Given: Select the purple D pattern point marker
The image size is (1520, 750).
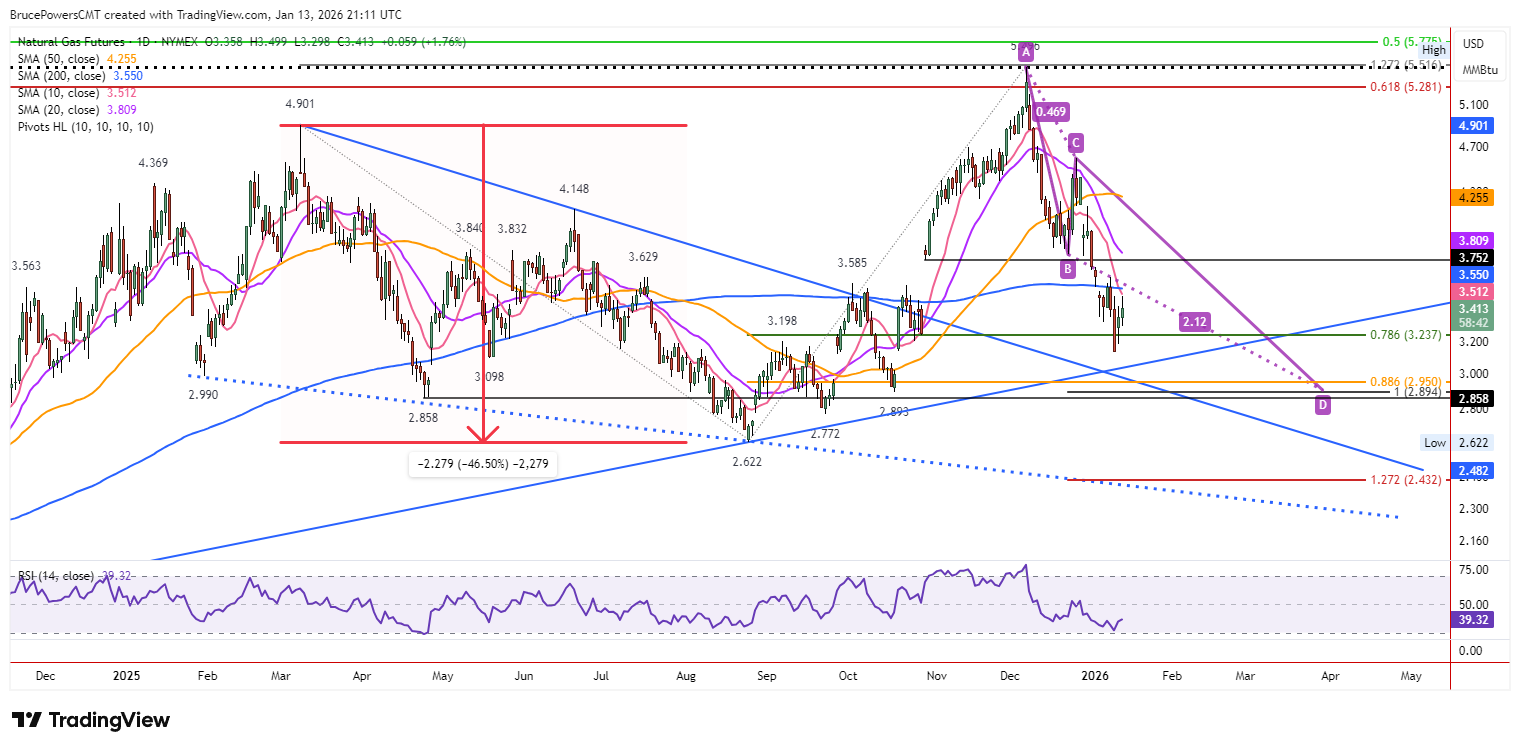Looking at the screenshot, I should [x=1323, y=405].
